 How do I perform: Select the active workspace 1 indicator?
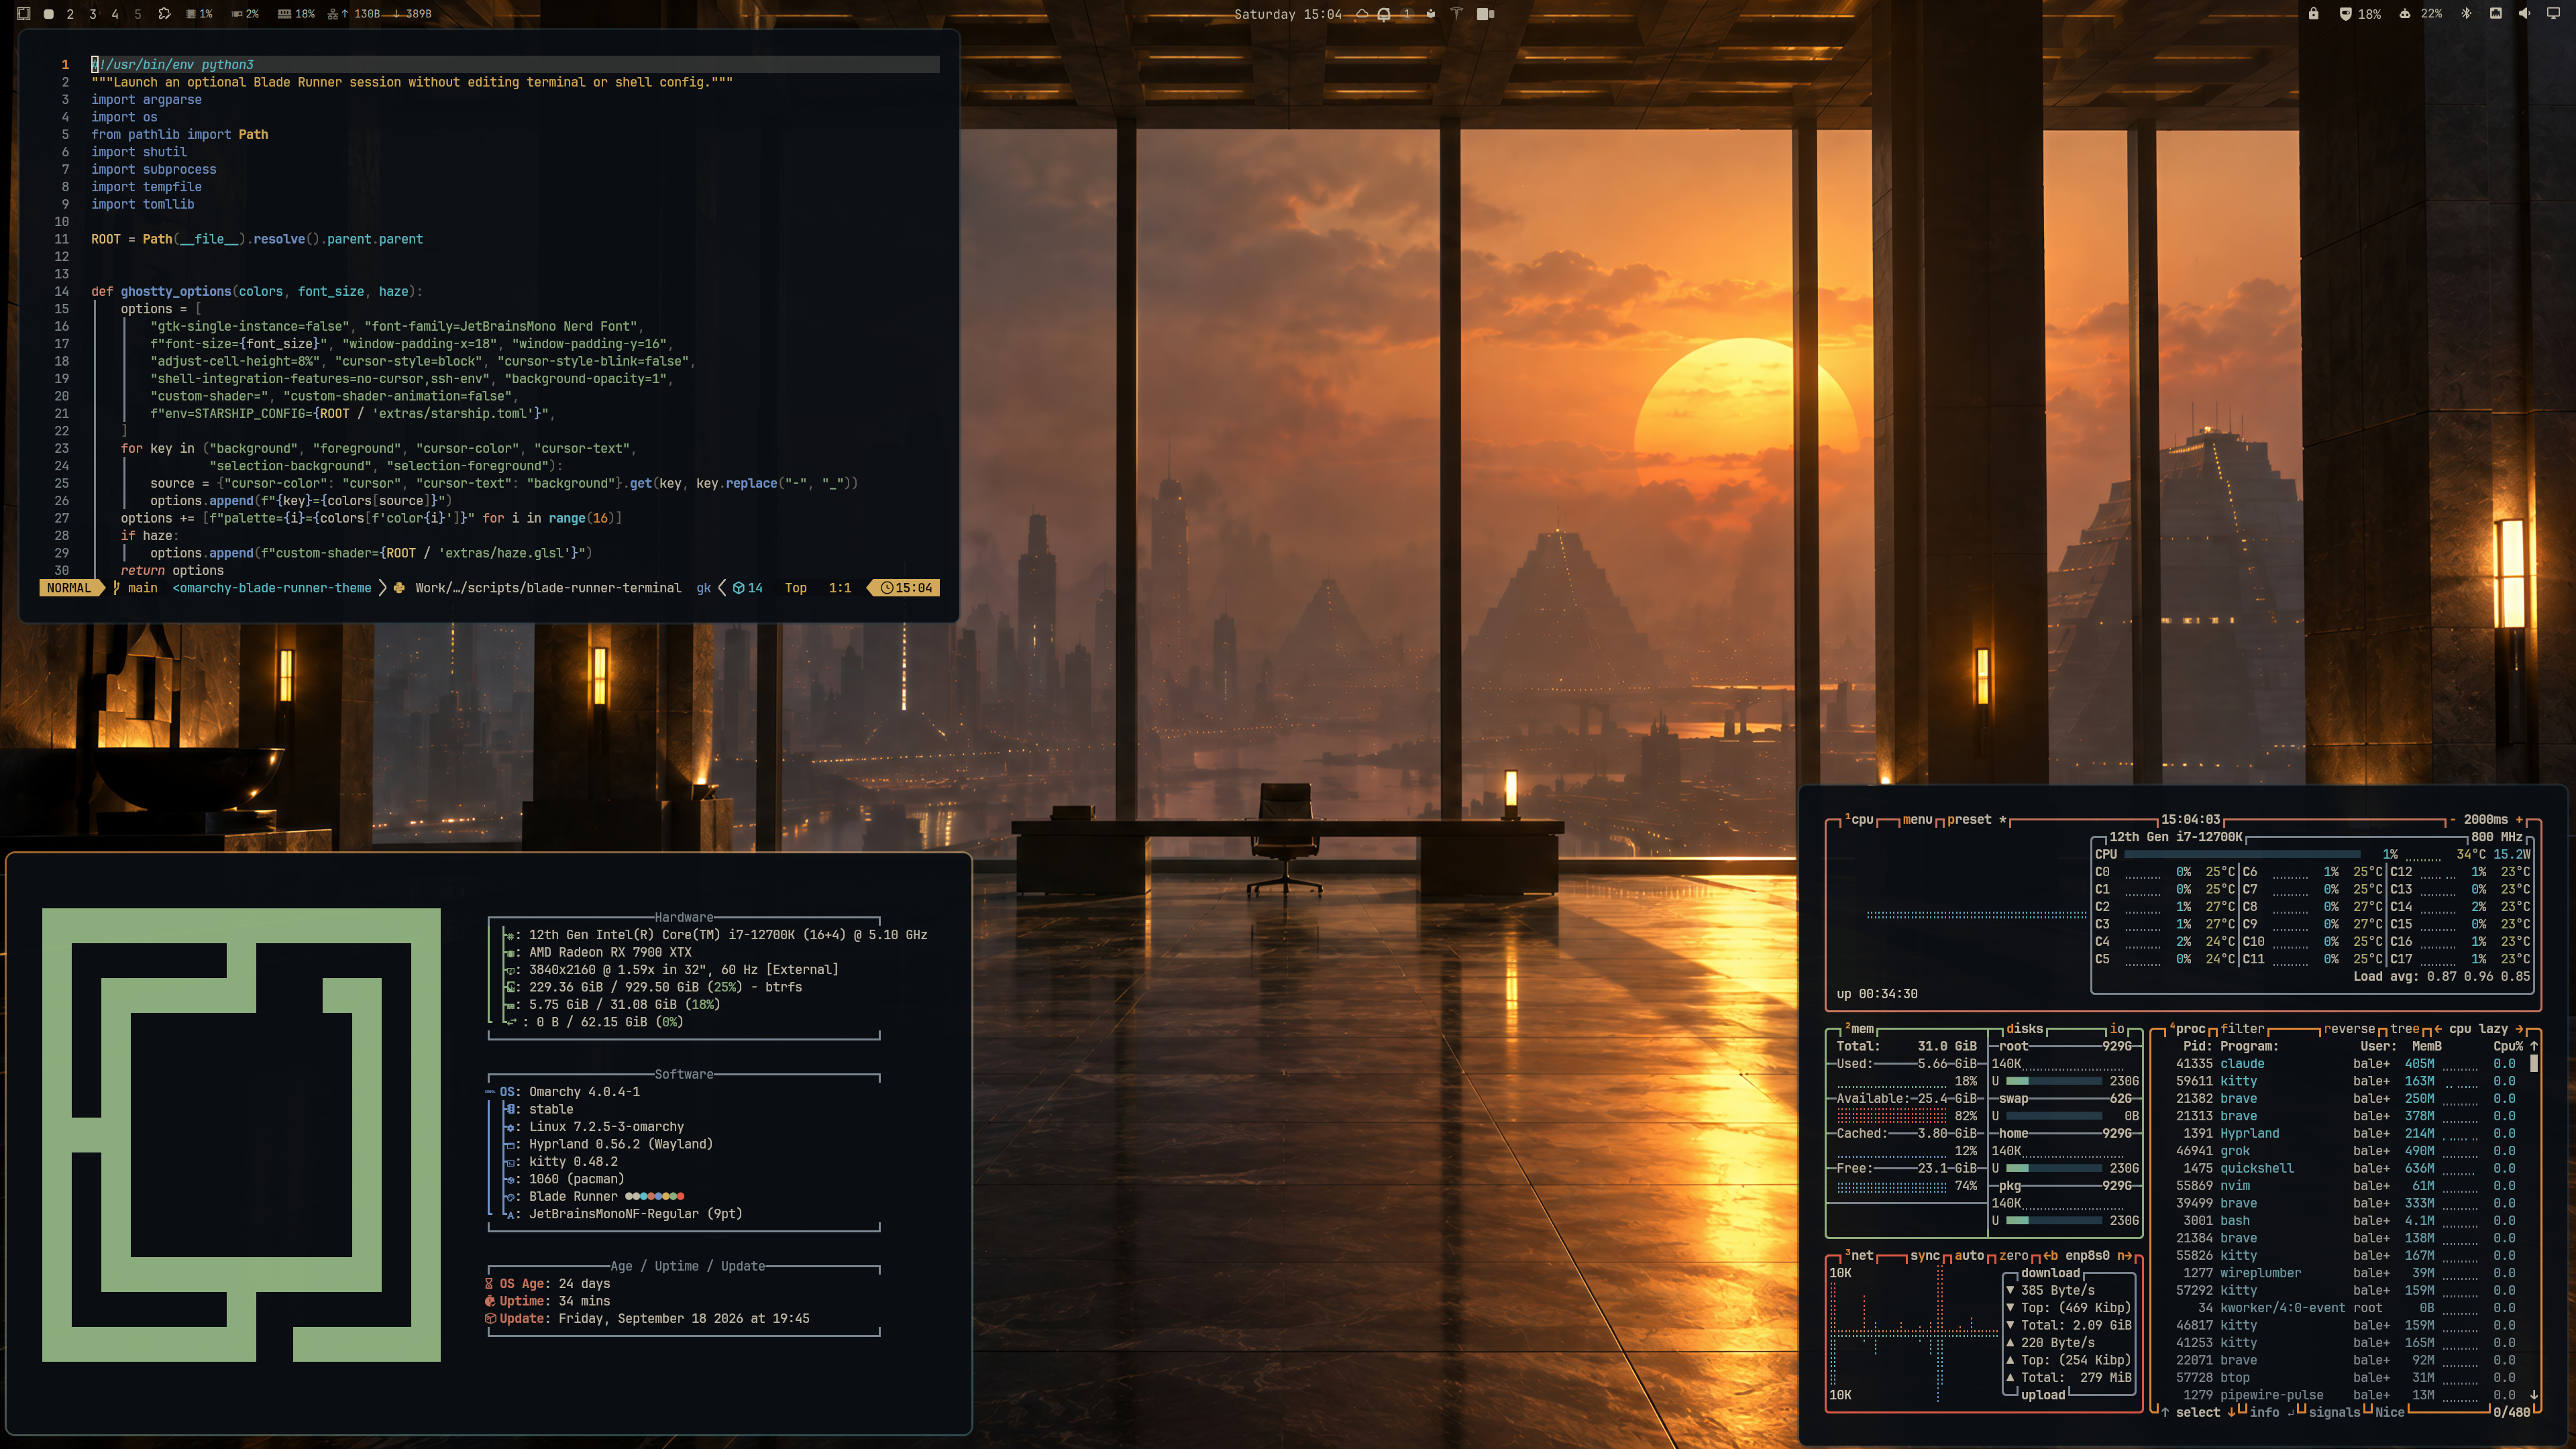[48, 14]
